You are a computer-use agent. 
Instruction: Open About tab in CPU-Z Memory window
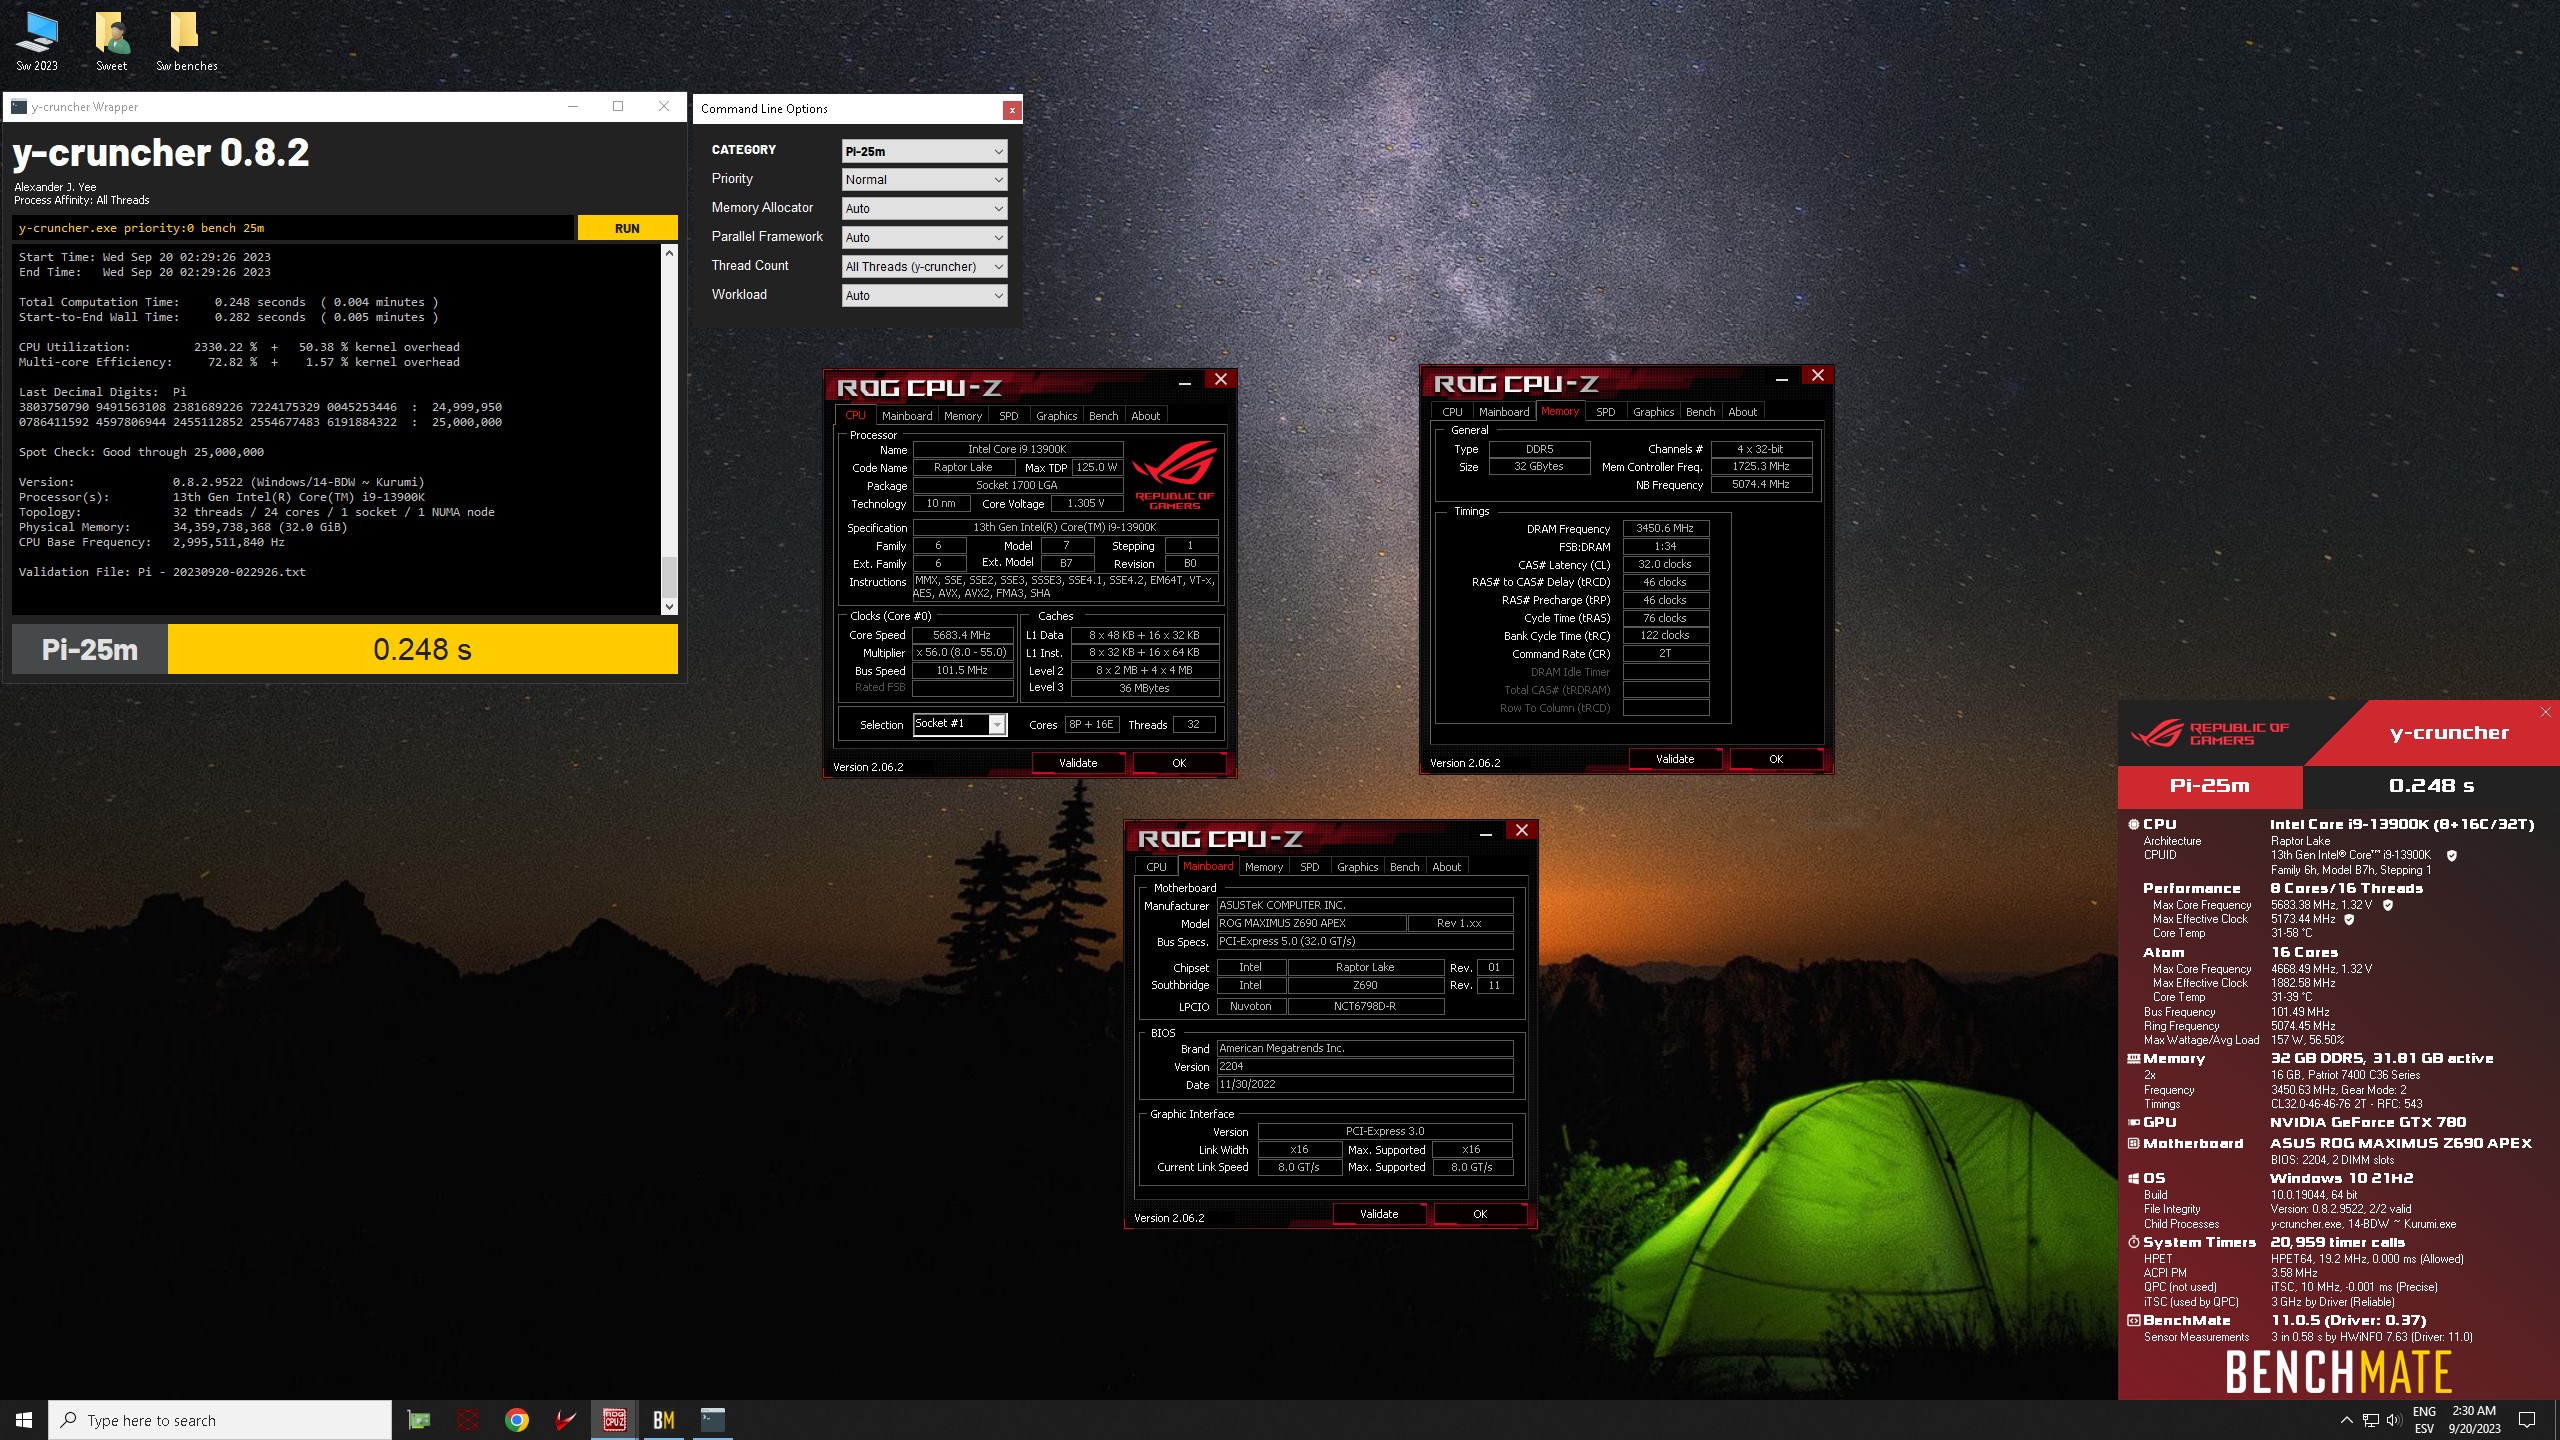click(x=1742, y=412)
